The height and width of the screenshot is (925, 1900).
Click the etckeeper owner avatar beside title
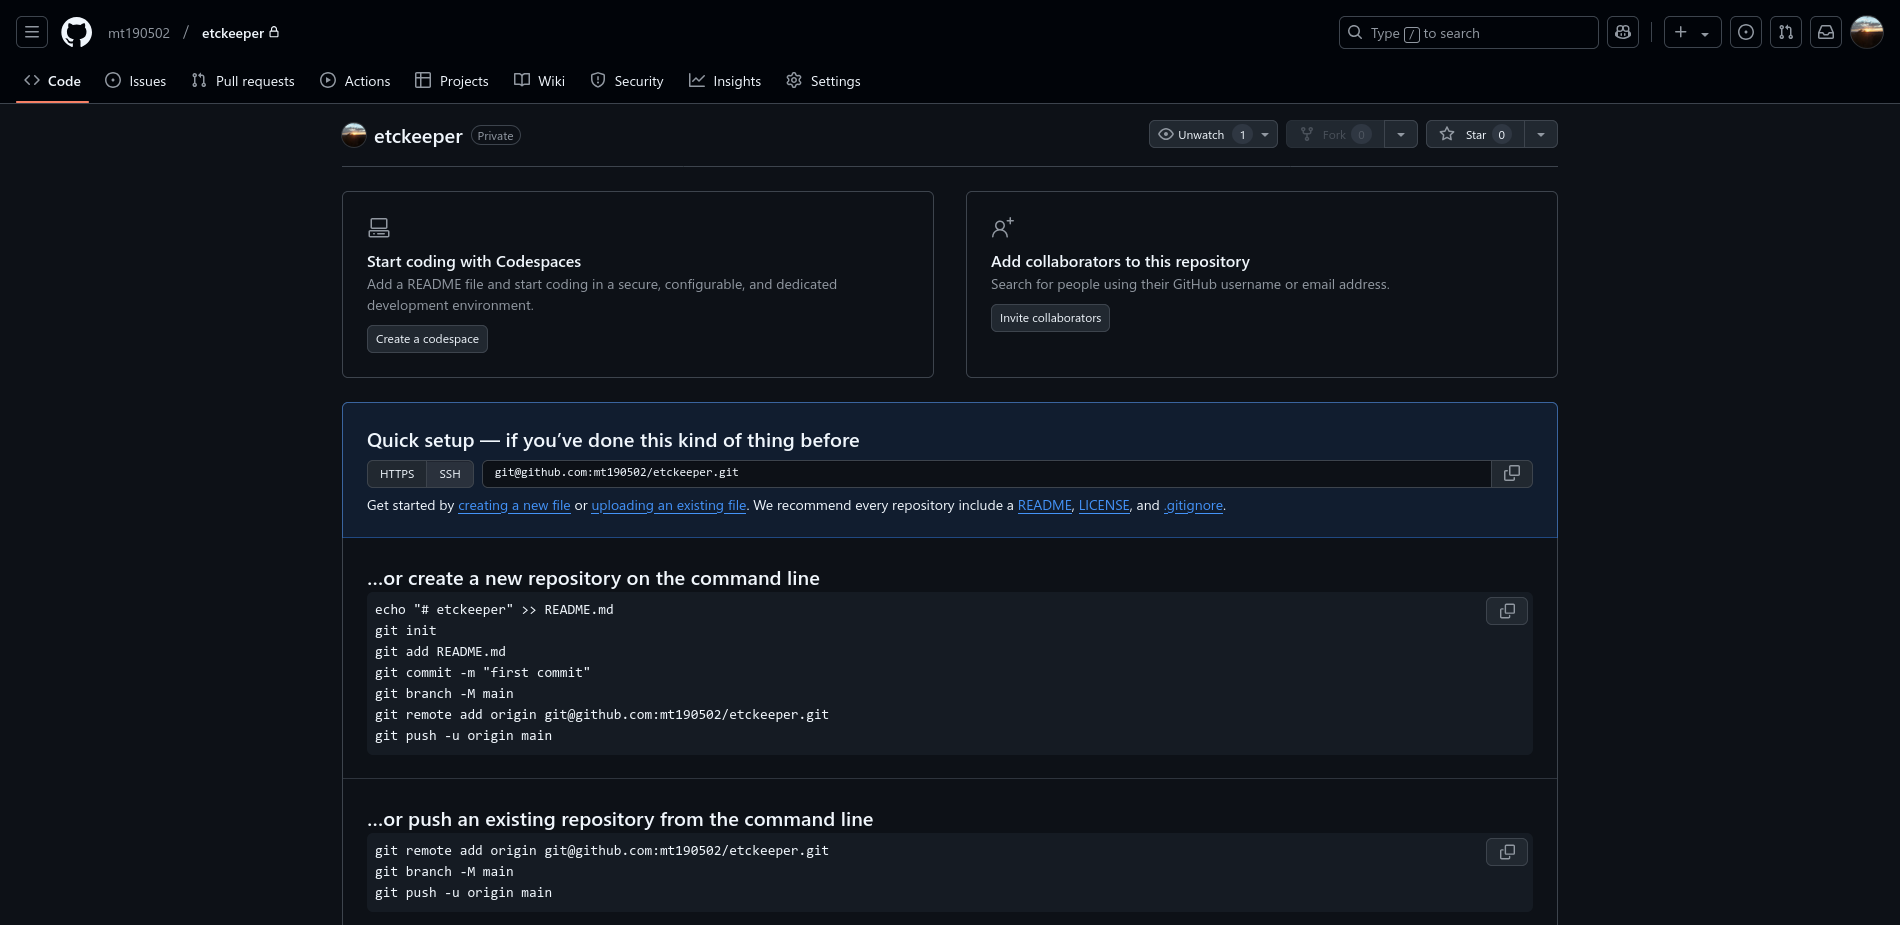[x=354, y=135]
